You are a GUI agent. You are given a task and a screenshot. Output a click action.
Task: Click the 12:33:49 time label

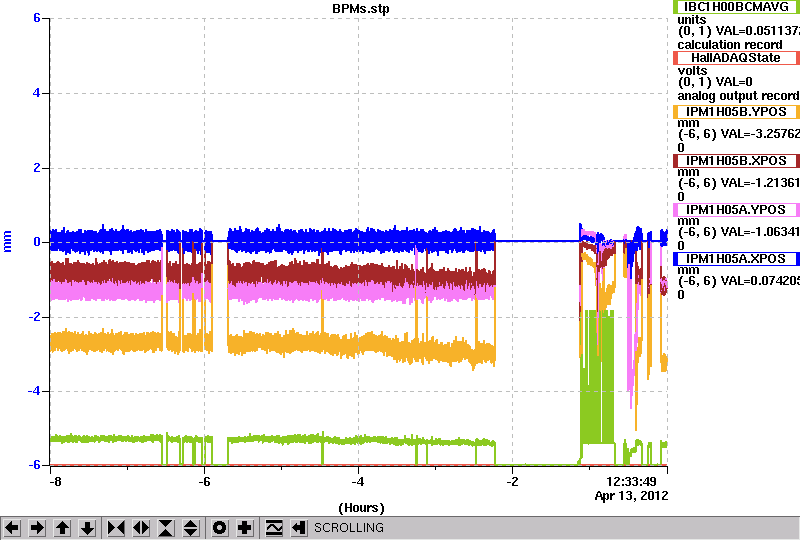point(631,482)
